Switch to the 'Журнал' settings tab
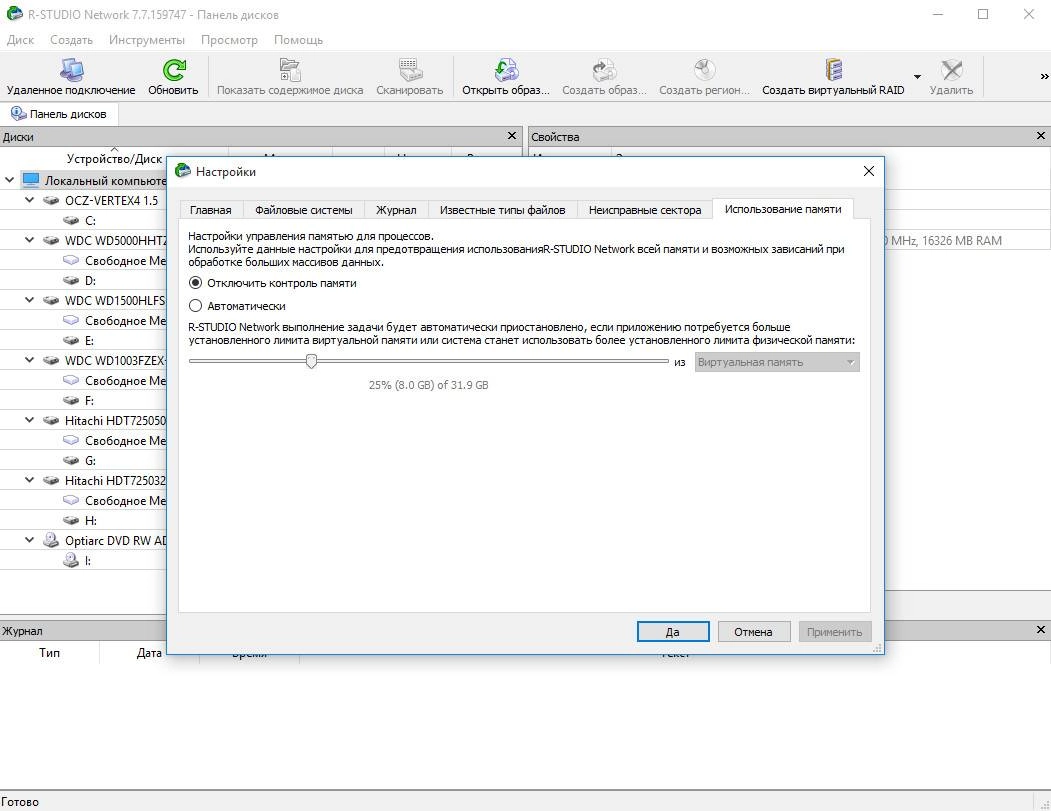This screenshot has height=811, width=1051. tap(395, 210)
